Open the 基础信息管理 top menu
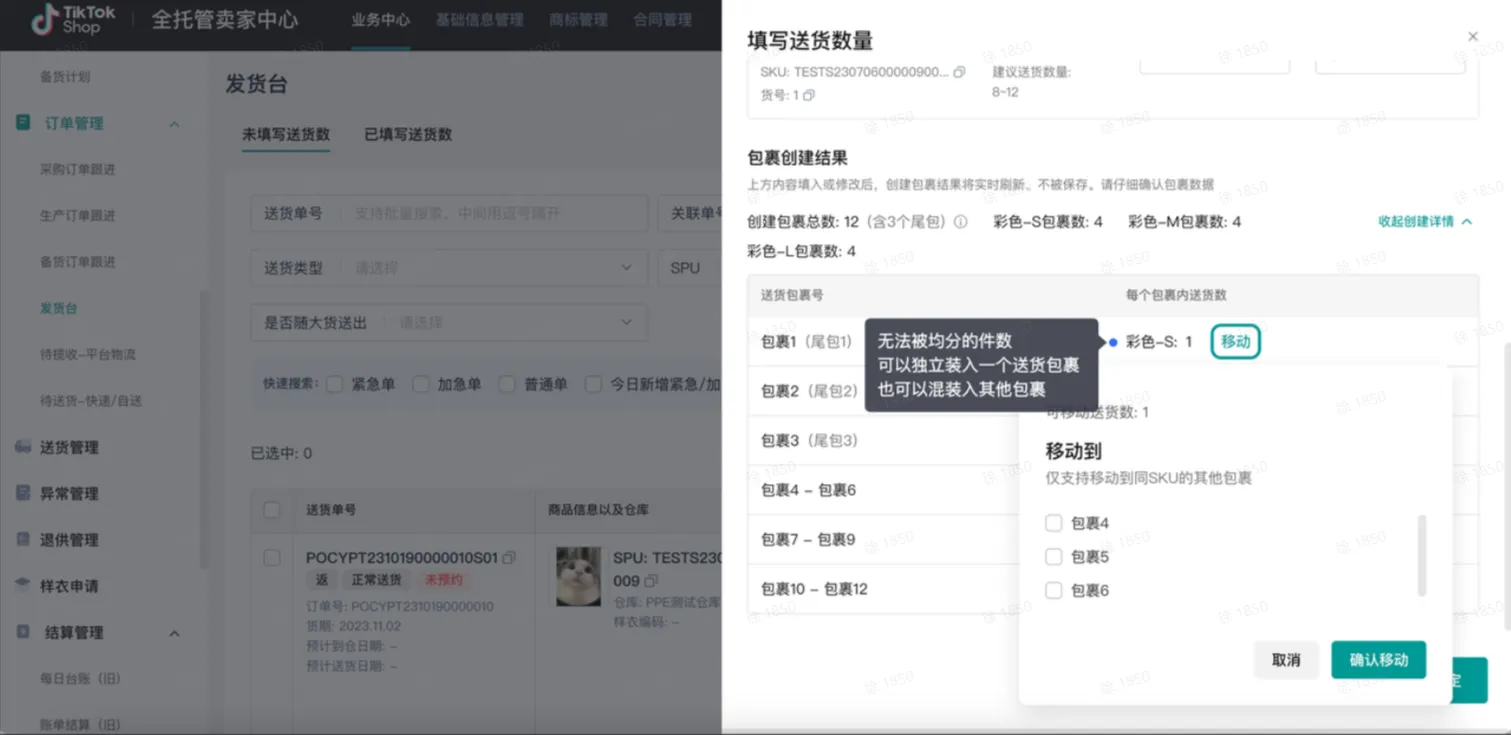The width and height of the screenshot is (1511, 735). (479, 20)
